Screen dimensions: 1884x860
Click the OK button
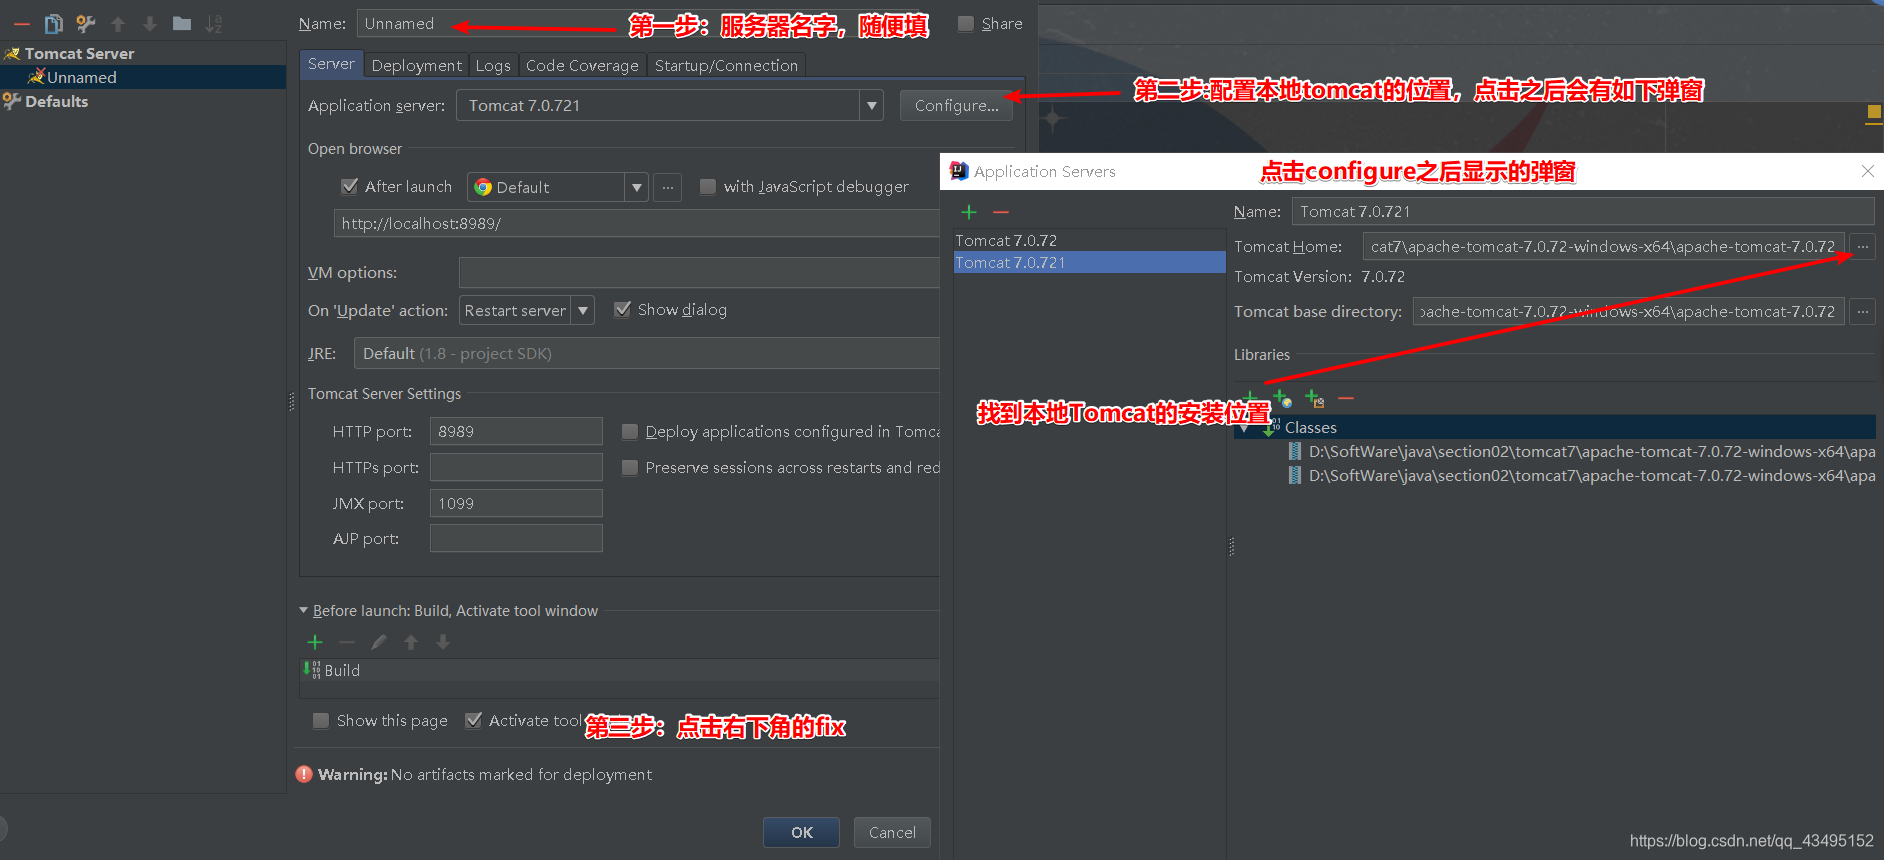(x=801, y=832)
